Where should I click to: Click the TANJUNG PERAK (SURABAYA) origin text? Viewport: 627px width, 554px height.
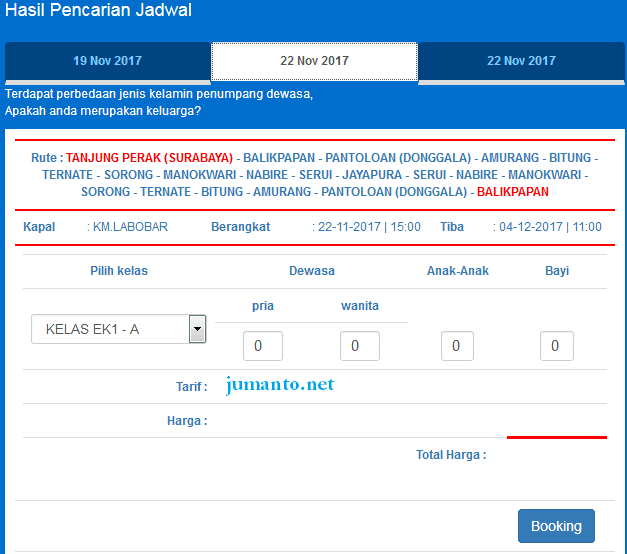tap(150, 158)
